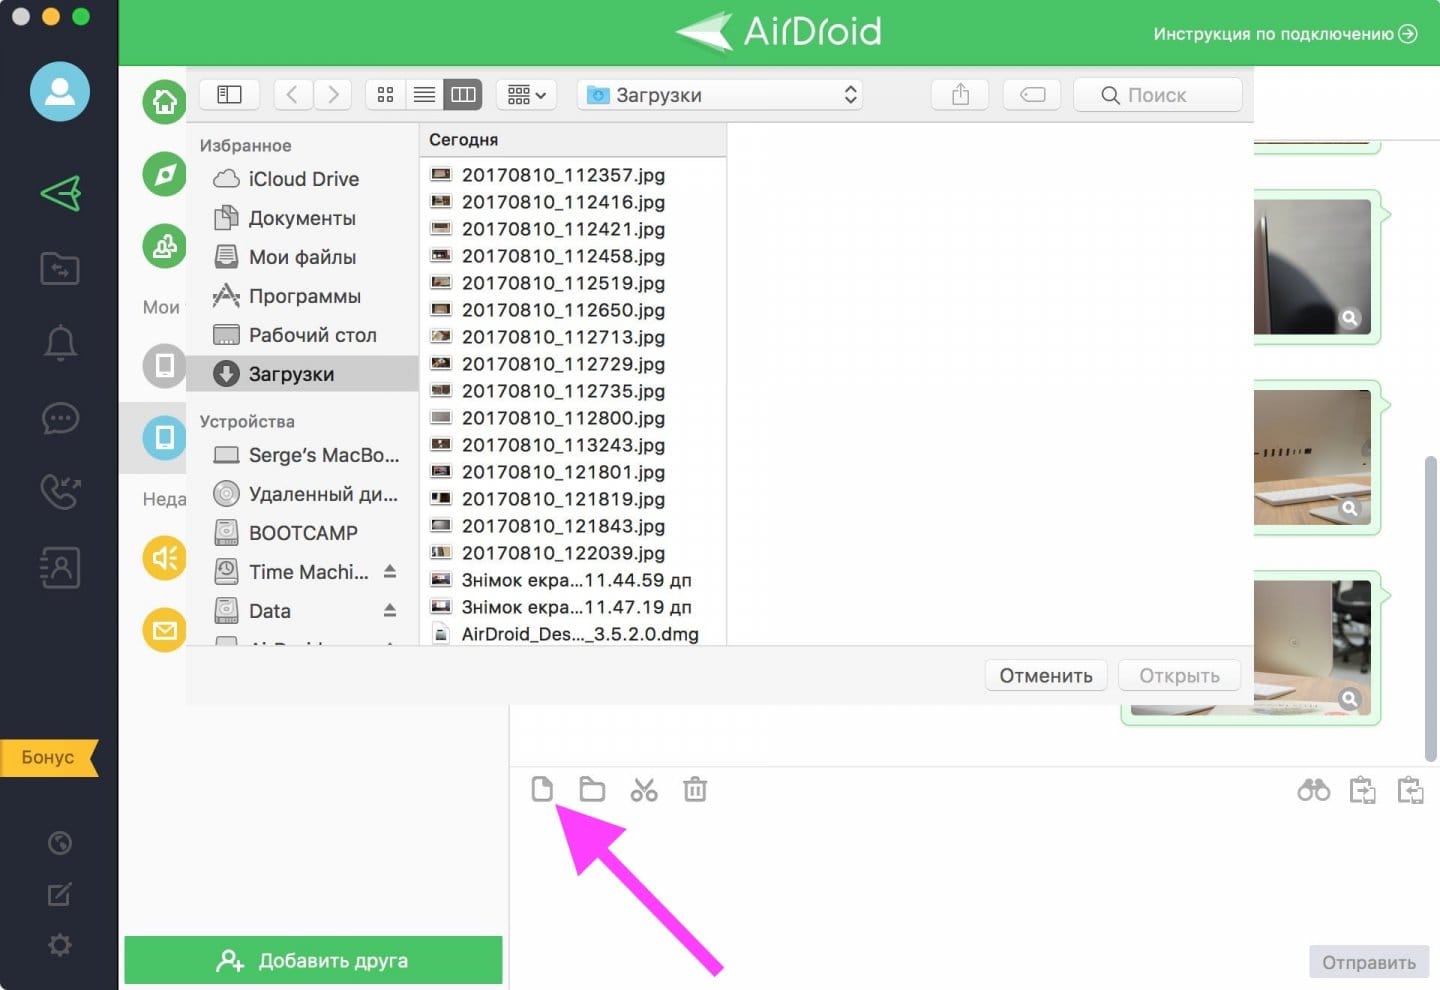1440x990 pixels.
Task: Eject the Time Machine volume
Action: pyautogui.click(x=390, y=571)
